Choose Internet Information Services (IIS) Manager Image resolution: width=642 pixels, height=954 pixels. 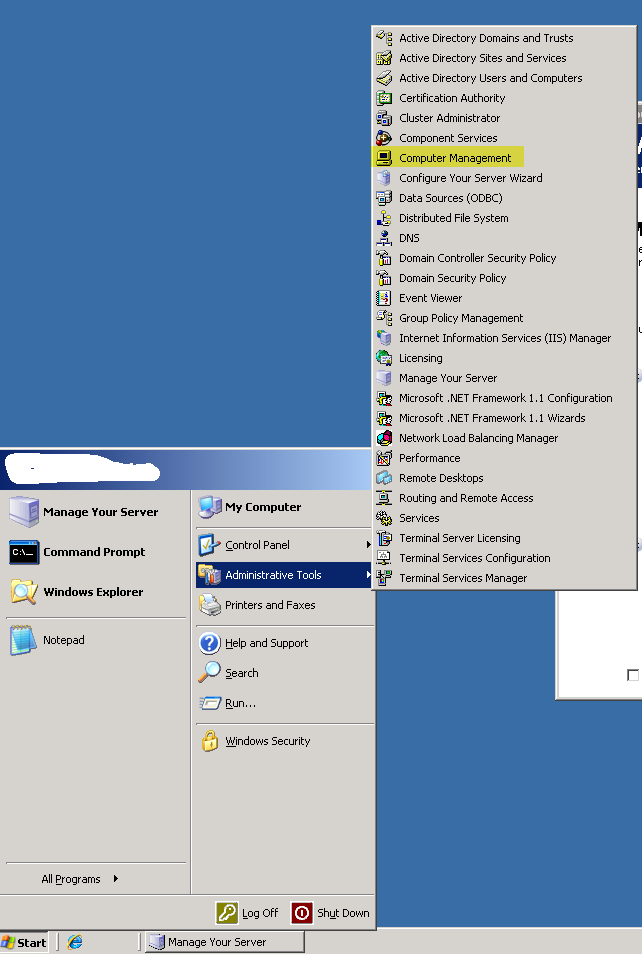point(505,338)
